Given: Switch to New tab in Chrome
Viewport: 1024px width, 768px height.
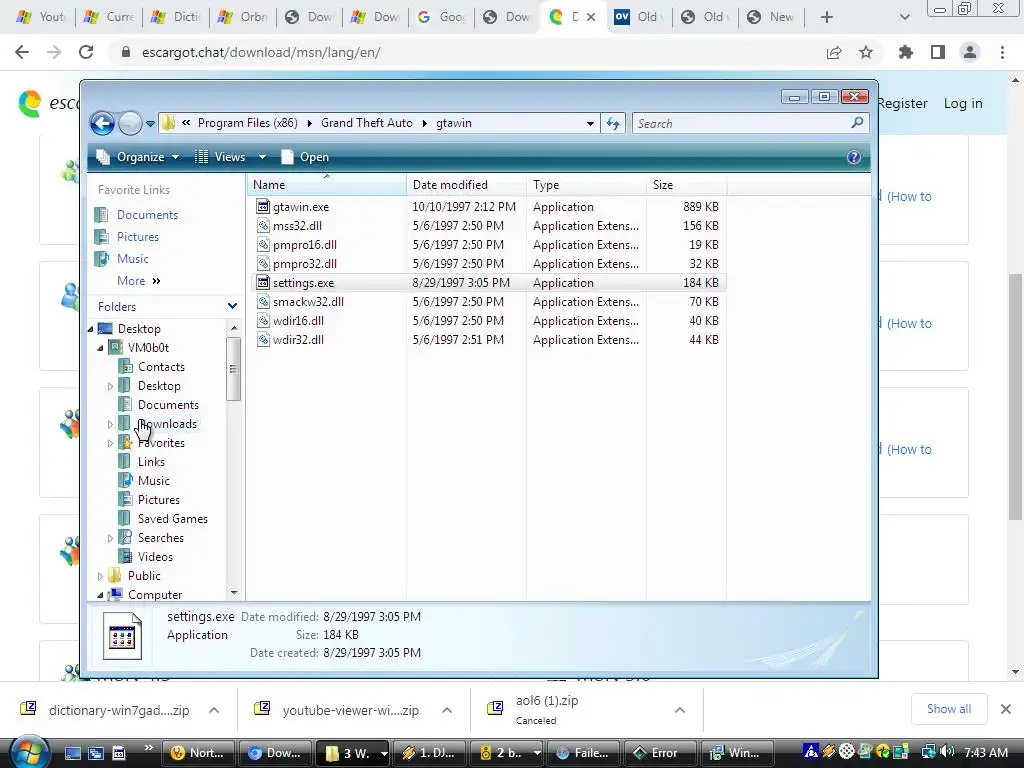Looking at the screenshot, I should tap(771, 17).
